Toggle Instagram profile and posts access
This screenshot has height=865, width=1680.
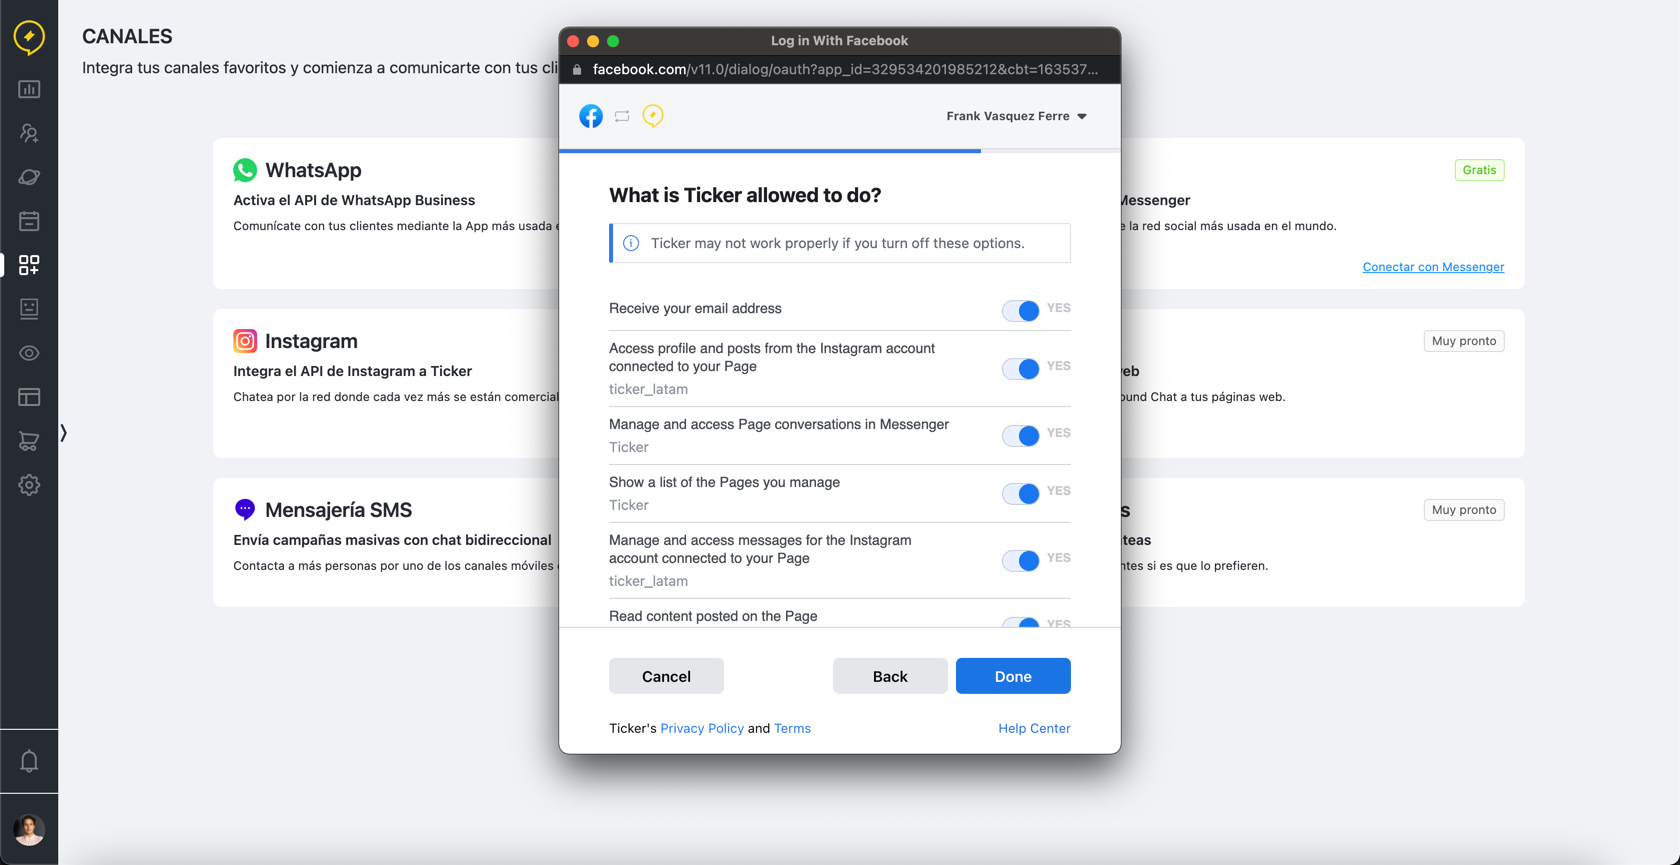1021,368
